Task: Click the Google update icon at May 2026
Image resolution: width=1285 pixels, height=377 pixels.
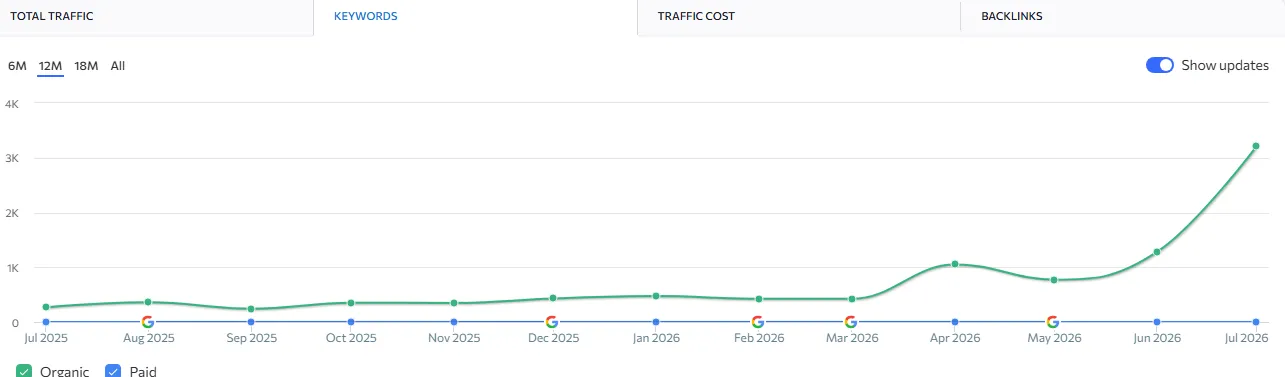Action: pos(1052,322)
